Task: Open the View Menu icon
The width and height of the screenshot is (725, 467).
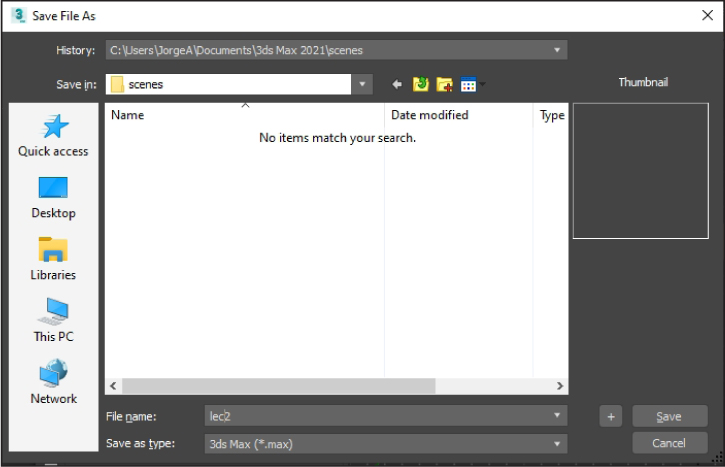Action: coord(470,85)
